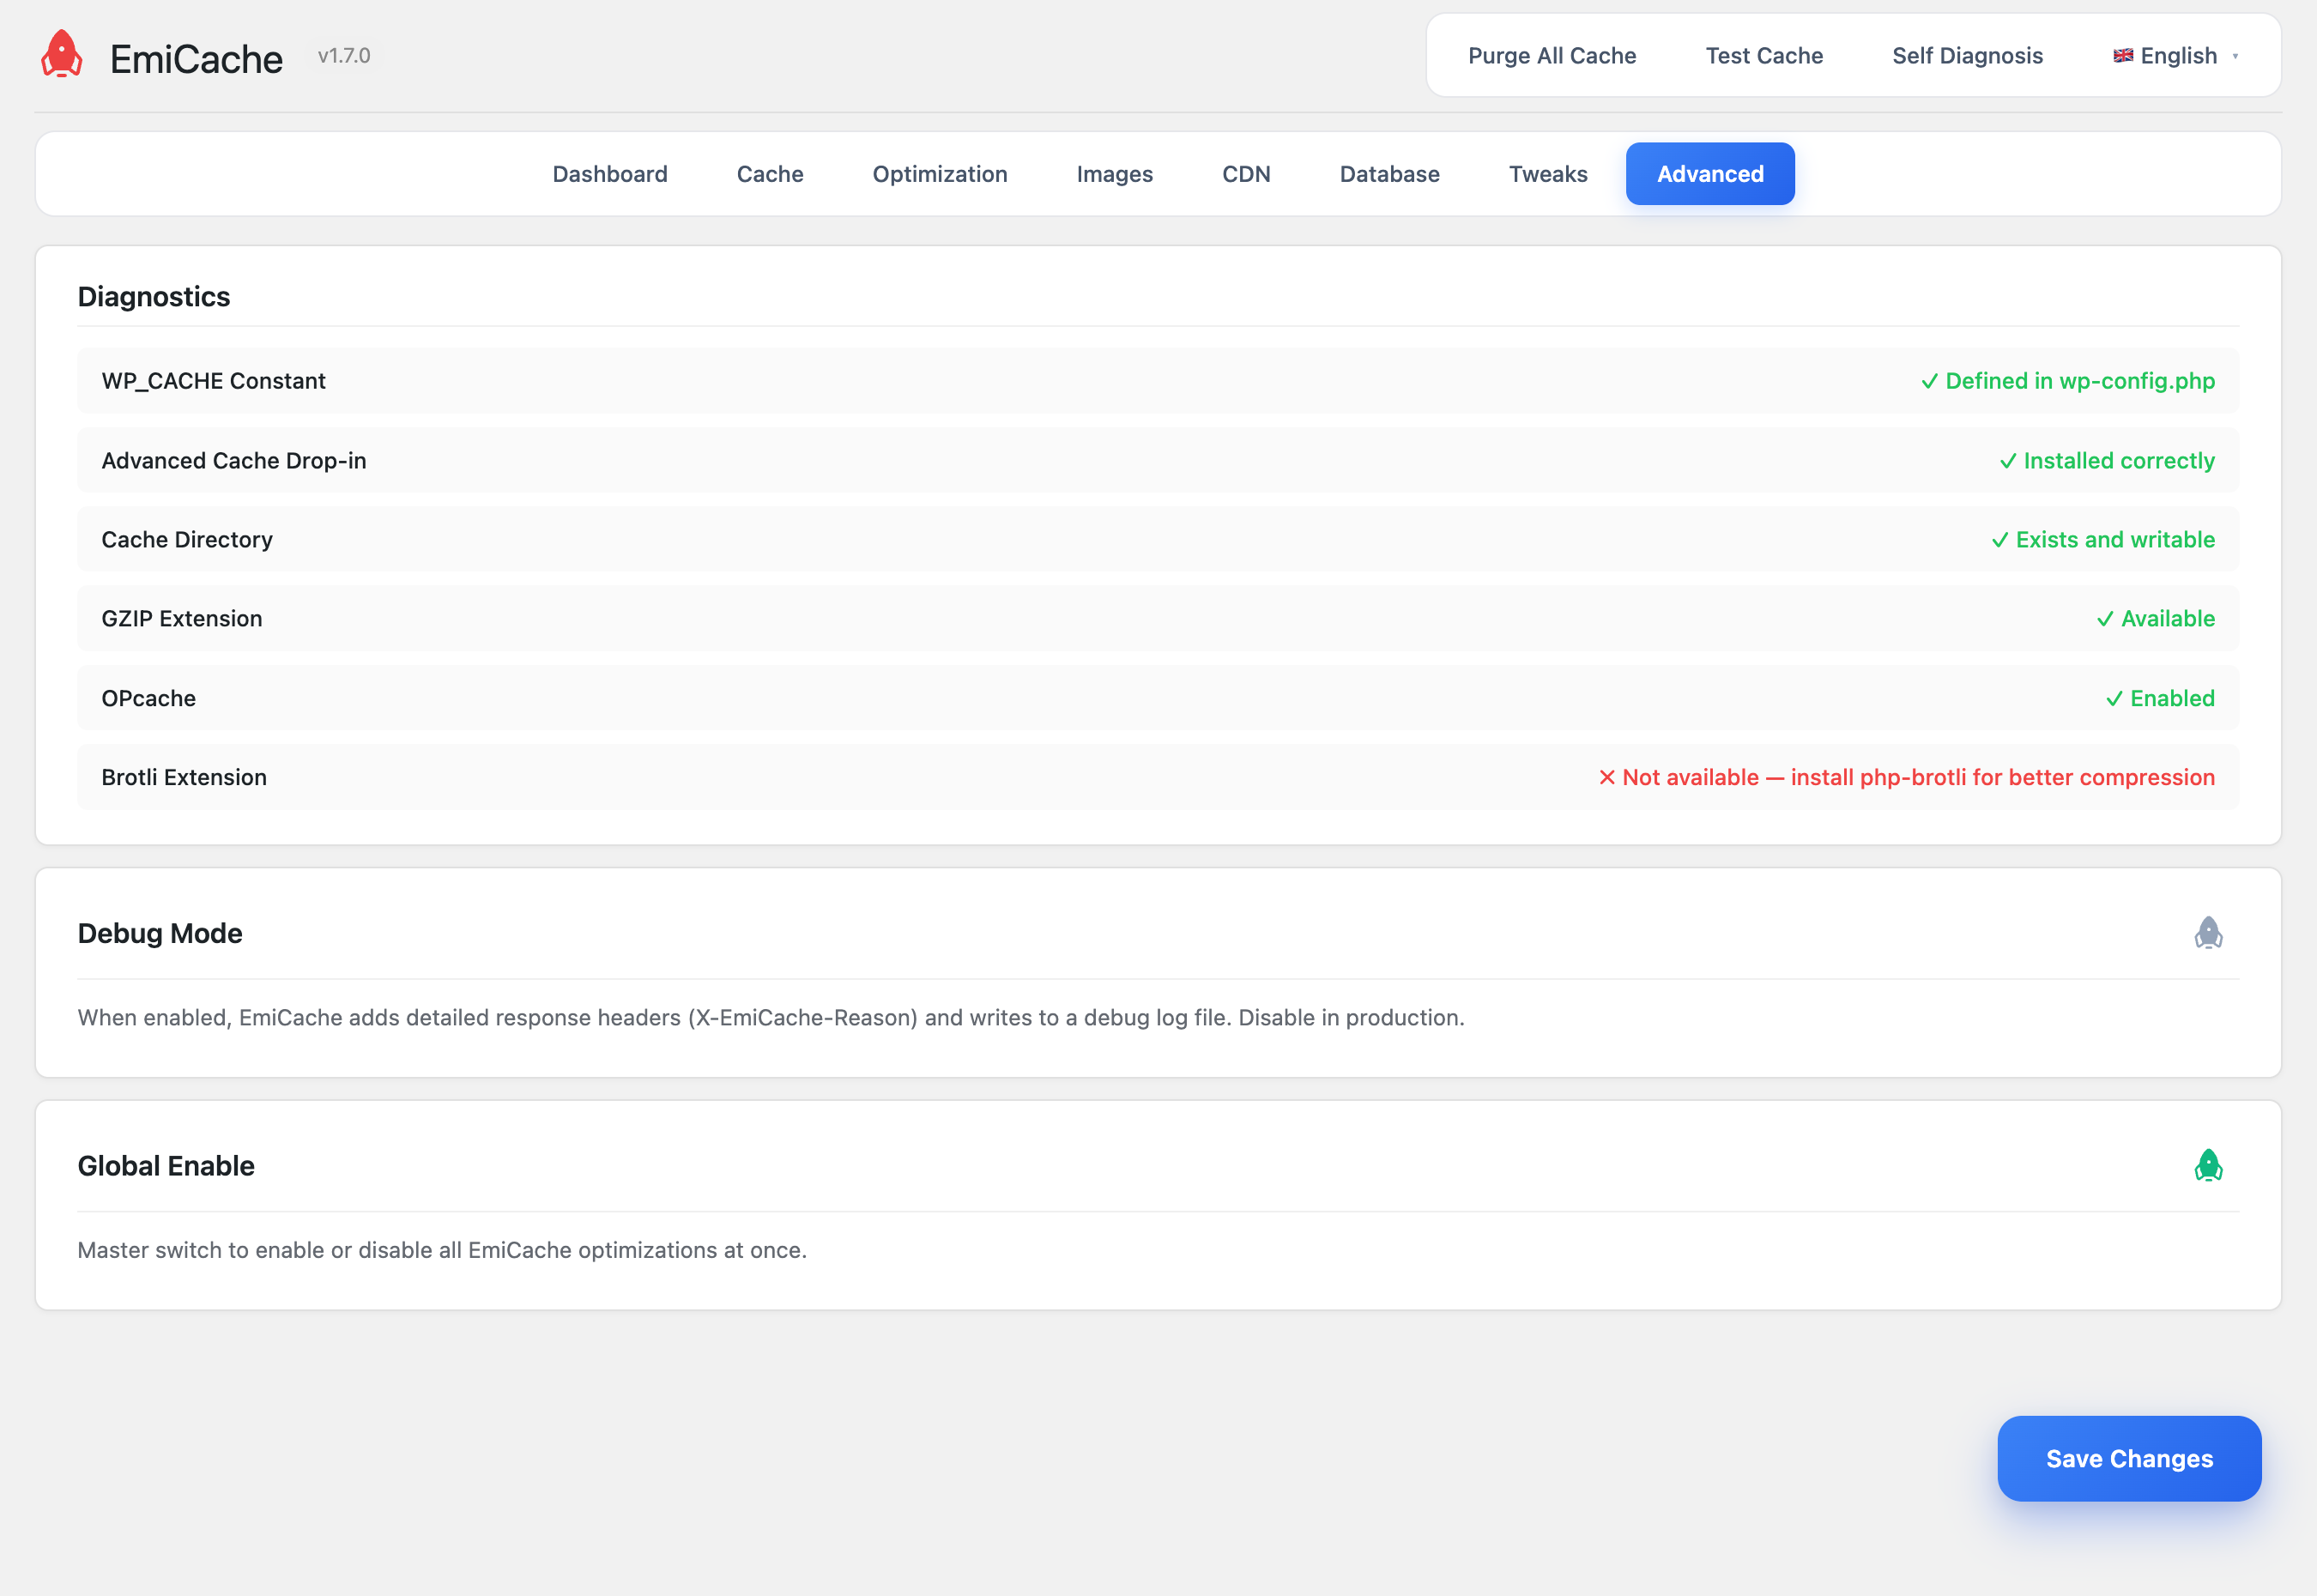Click Purge All Cache
Viewport: 2317px width, 1596px height.
pos(1552,56)
